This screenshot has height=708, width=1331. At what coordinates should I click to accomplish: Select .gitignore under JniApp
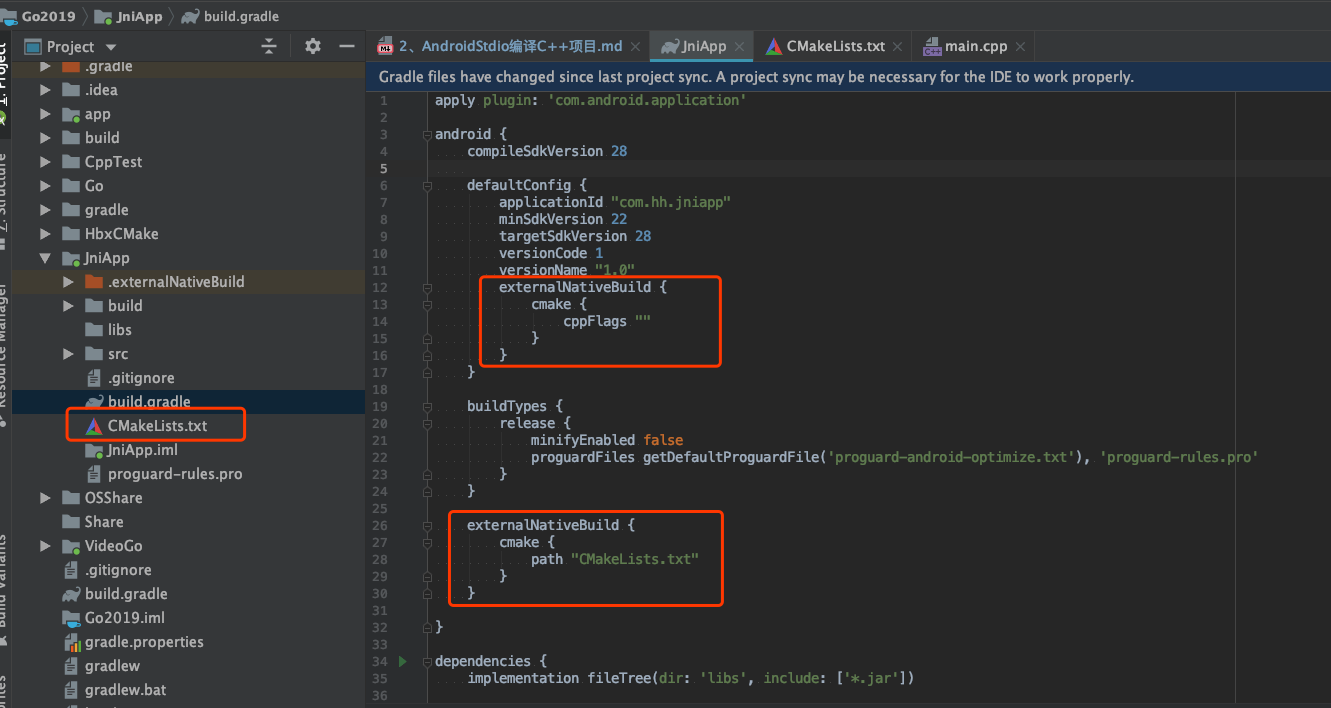(141, 378)
